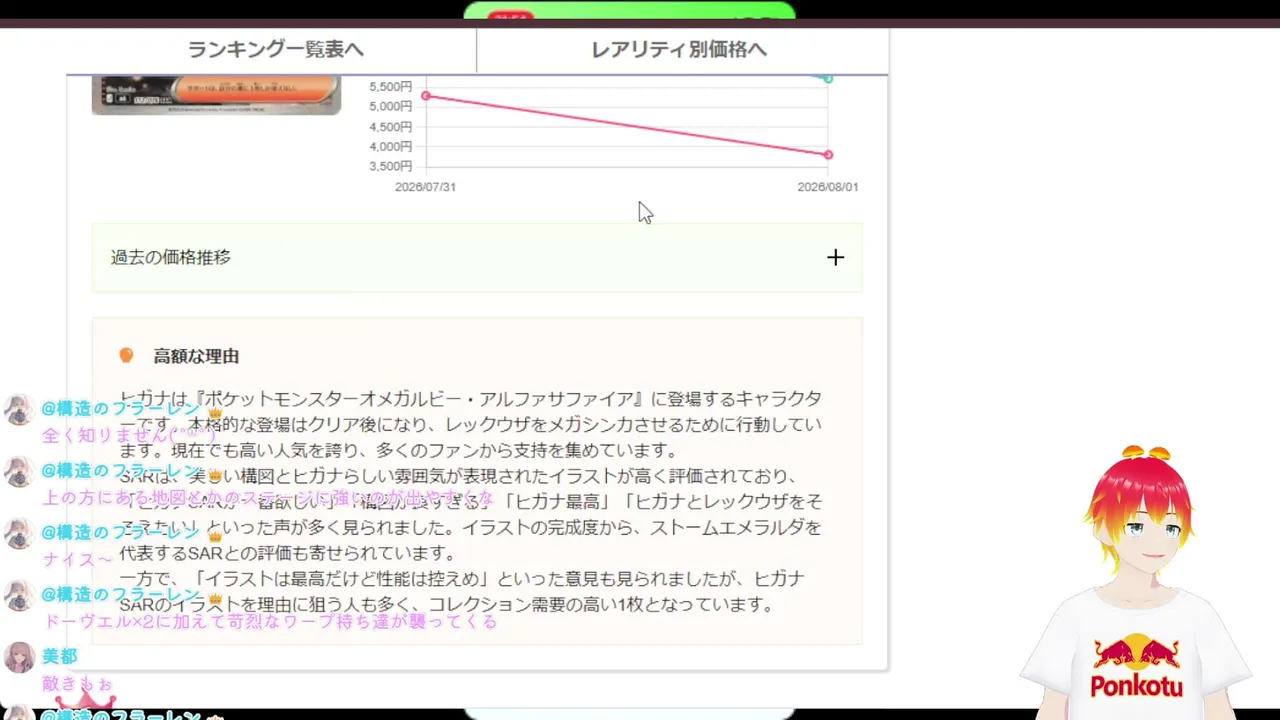The image size is (1280, 720).
Task: Click the username 美都 in chat
Action: tap(59, 656)
